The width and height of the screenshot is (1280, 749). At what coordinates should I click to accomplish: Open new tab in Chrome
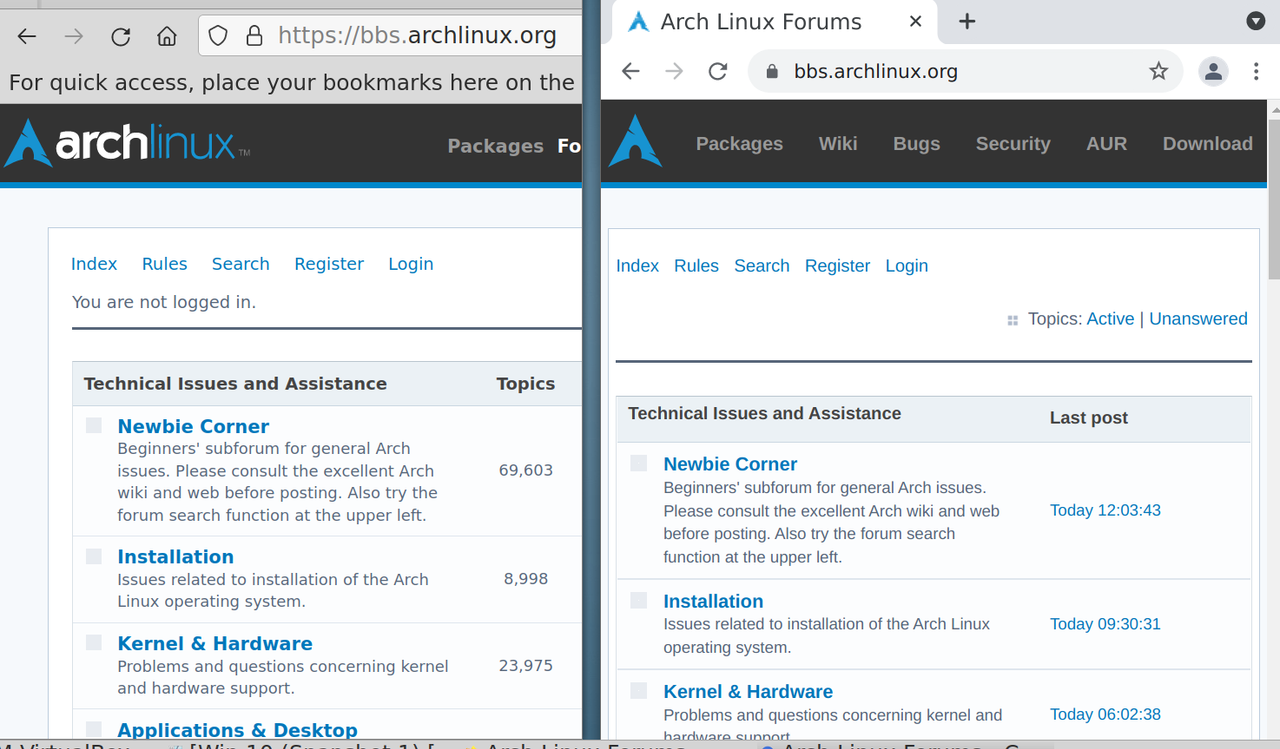tap(967, 22)
